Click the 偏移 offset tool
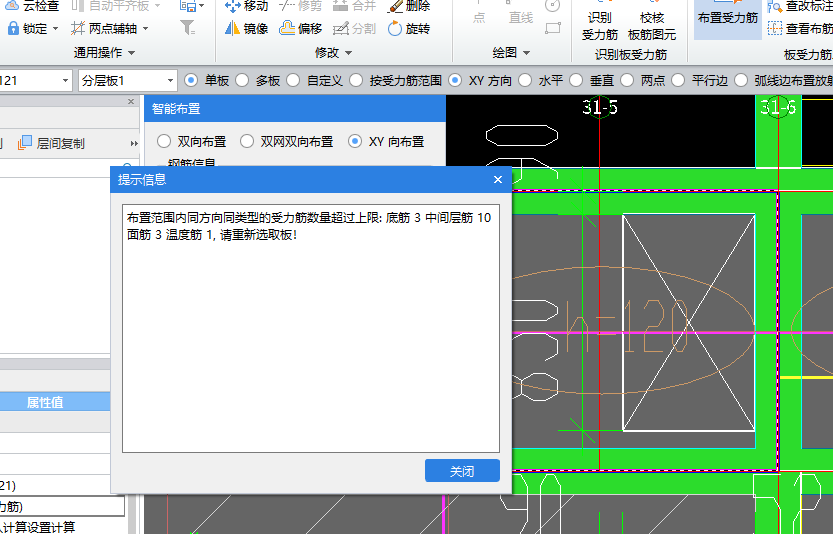Viewport: 833px width, 534px height. tap(301, 28)
